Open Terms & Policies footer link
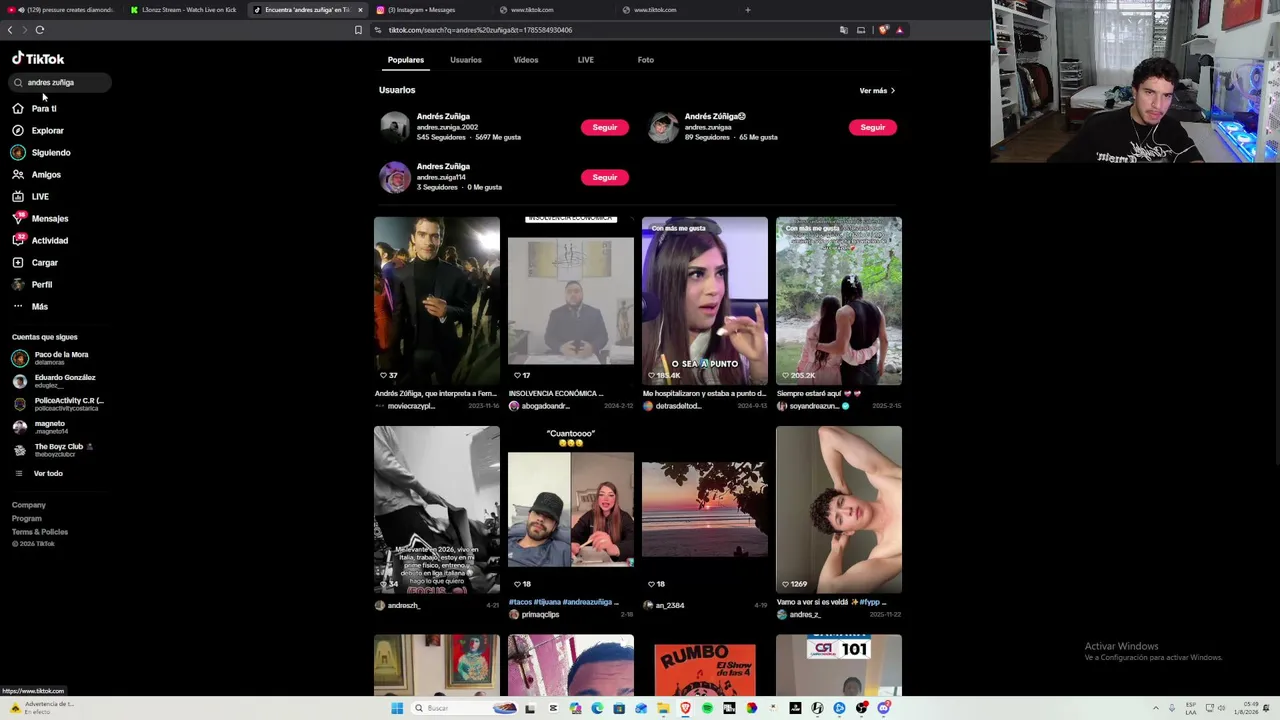The width and height of the screenshot is (1280, 720). pyautogui.click(x=40, y=531)
